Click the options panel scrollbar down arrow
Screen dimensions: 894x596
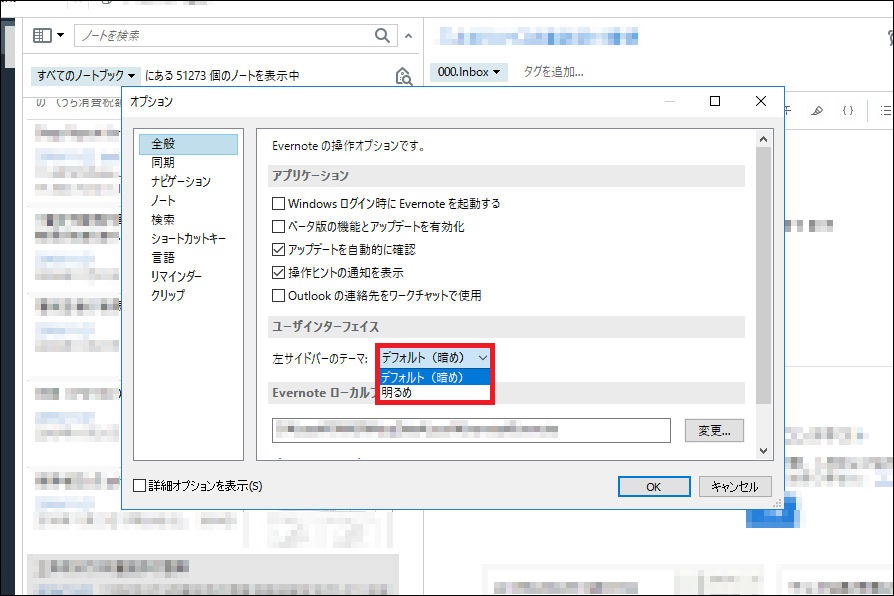tap(763, 451)
